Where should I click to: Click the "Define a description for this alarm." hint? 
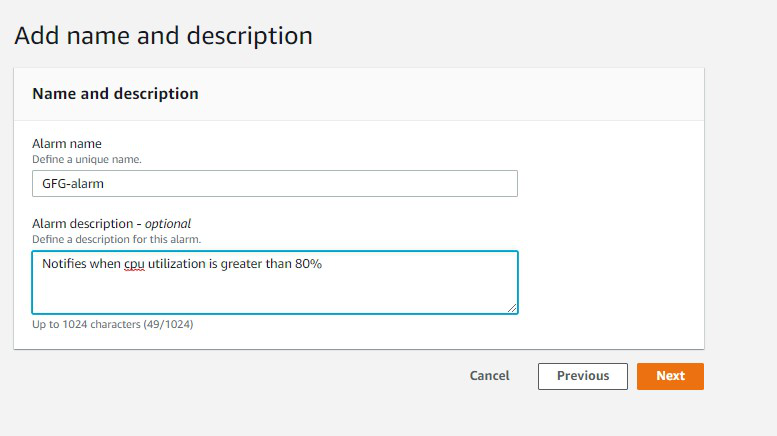(116, 239)
